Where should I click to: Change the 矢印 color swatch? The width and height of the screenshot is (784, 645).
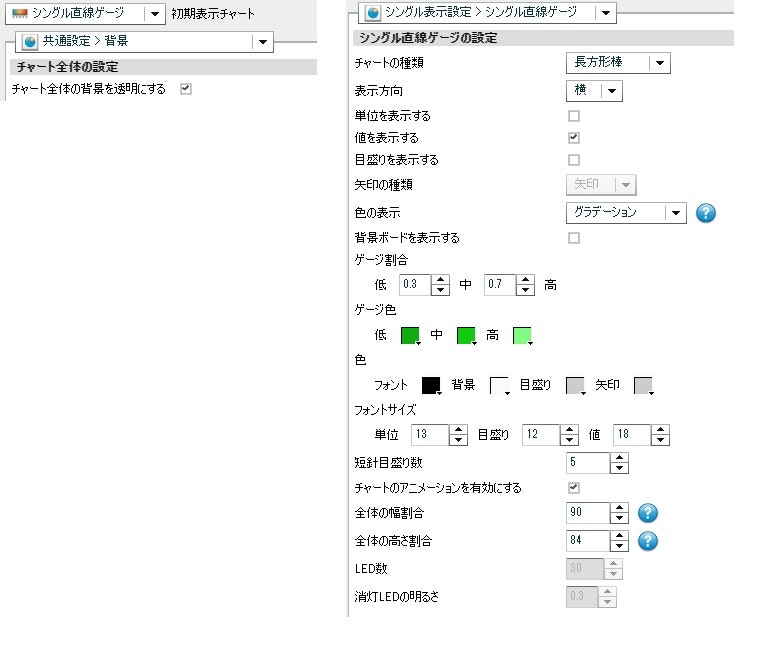(x=644, y=386)
